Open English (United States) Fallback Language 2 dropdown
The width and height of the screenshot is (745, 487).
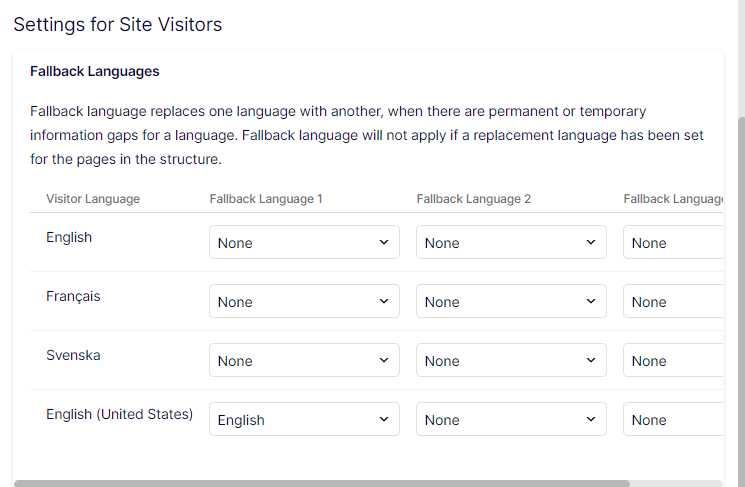[511, 420]
